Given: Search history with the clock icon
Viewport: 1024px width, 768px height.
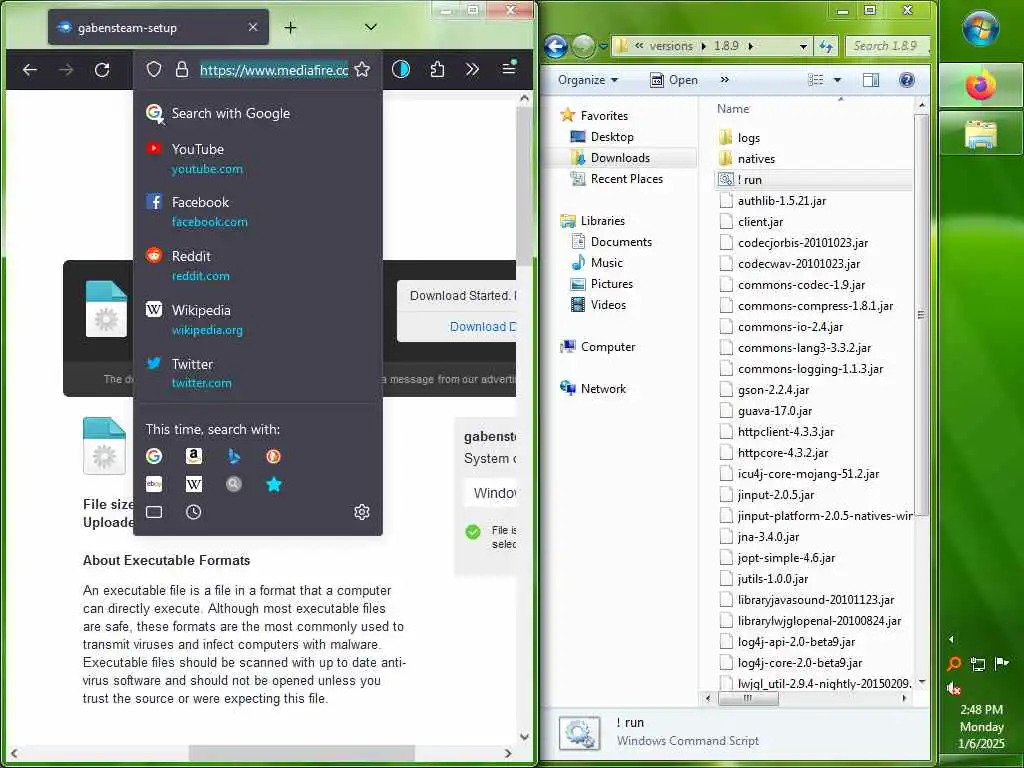Looking at the screenshot, I should point(193,512).
